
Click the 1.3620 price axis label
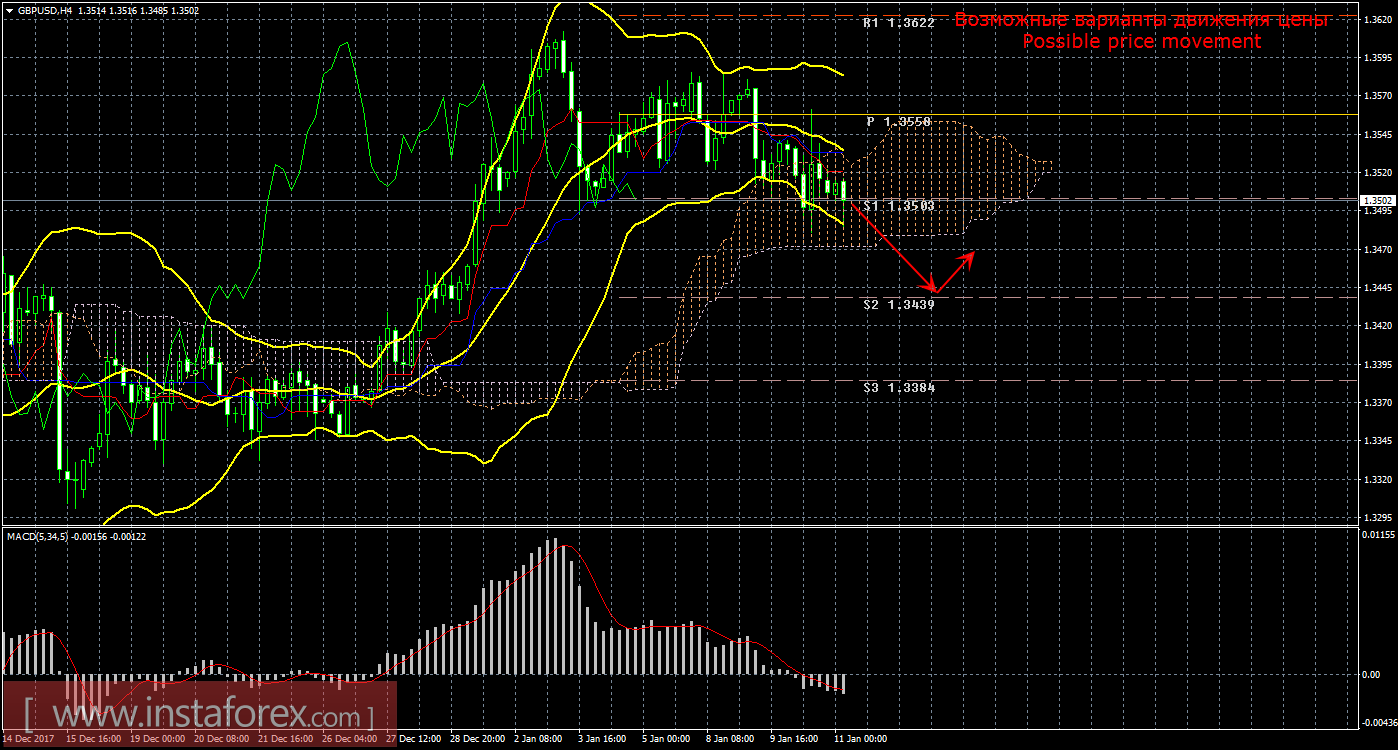[1377, 19]
